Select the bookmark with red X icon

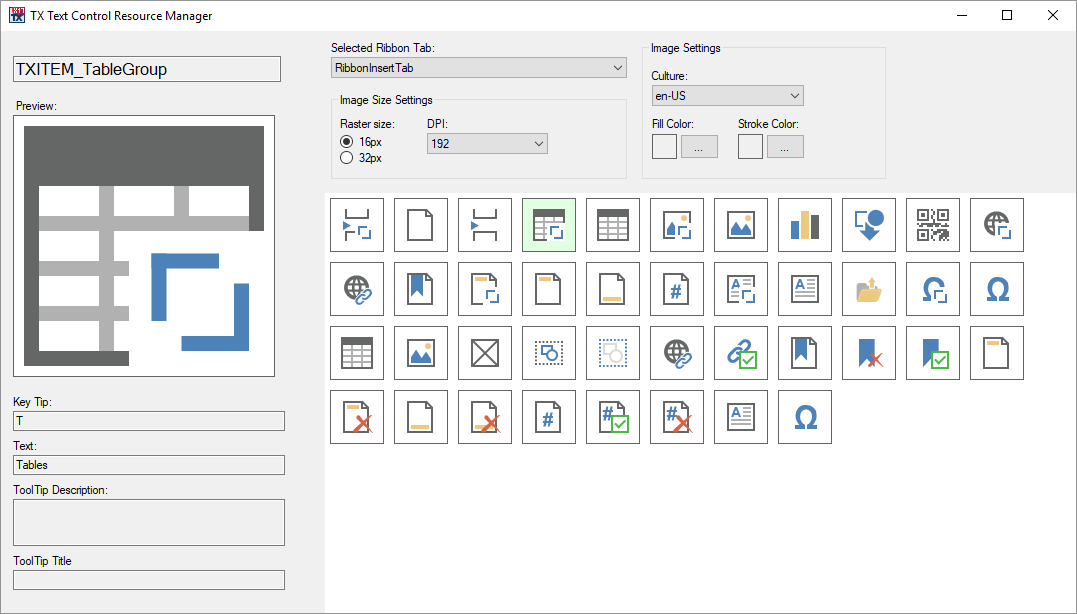pyautogui.click(x=868, y=352)
